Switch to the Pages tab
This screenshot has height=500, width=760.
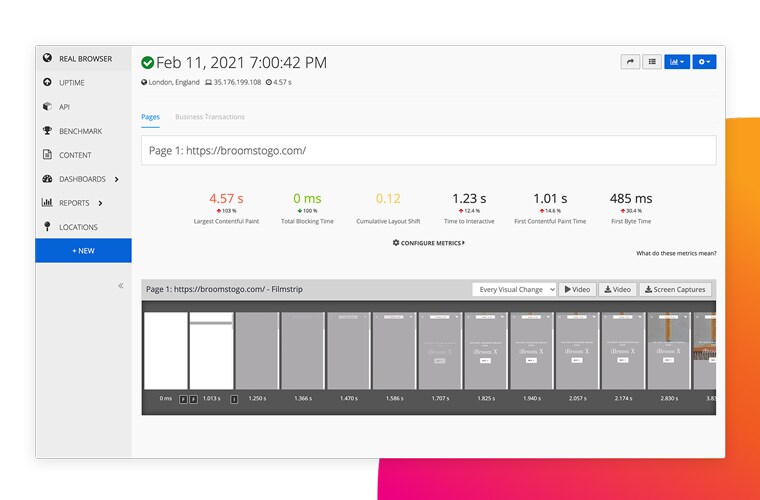click(x=150, y=117)
